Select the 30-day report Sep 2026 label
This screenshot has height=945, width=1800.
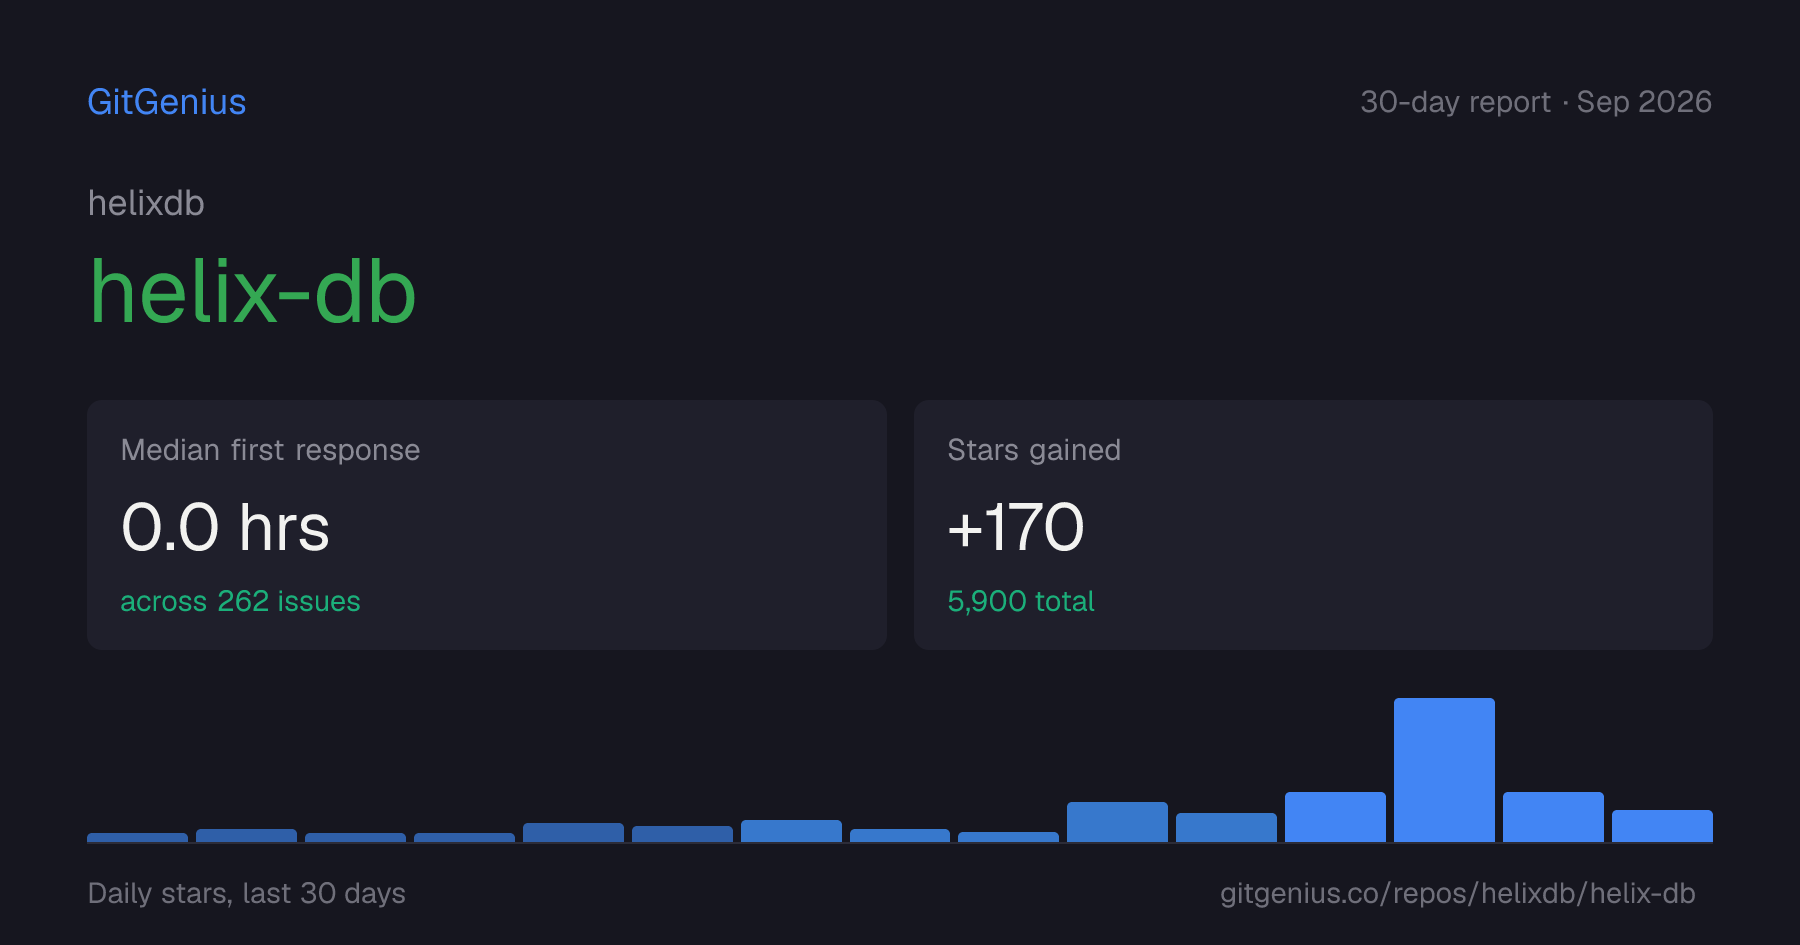click(x=1536, y=102)
